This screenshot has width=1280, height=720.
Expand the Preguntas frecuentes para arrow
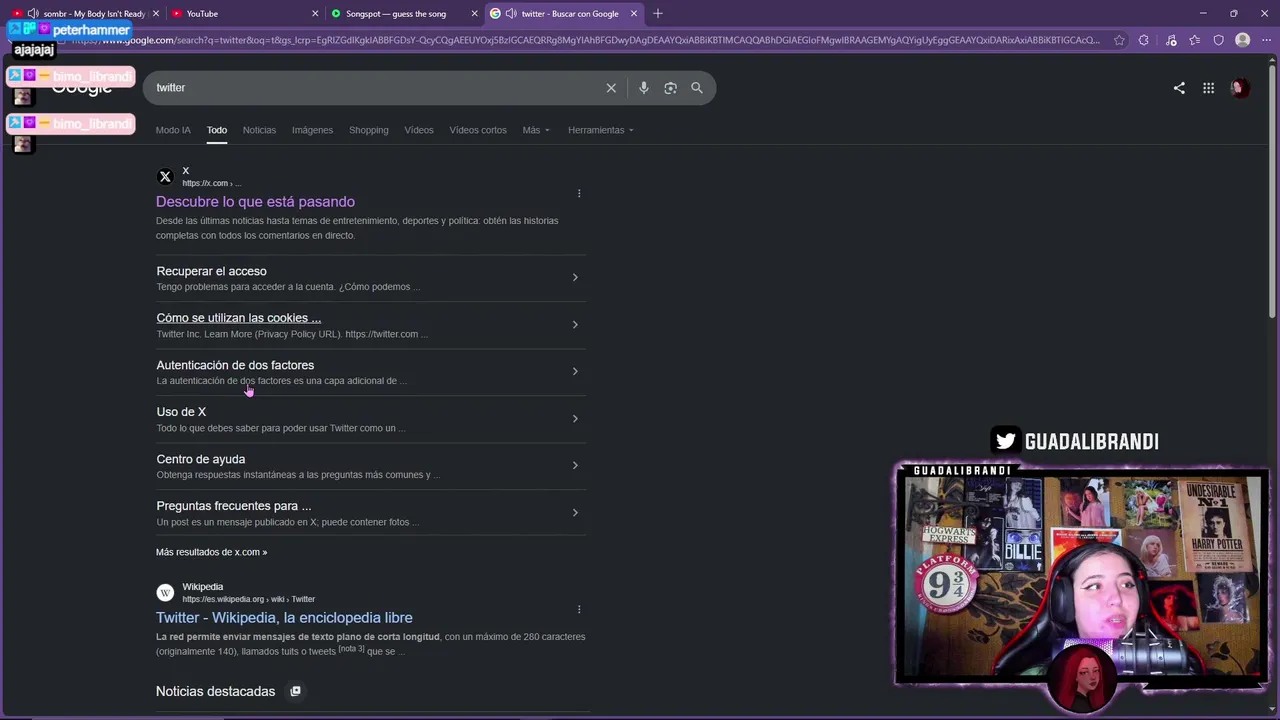pyautogui.click(x=575, y=513)
